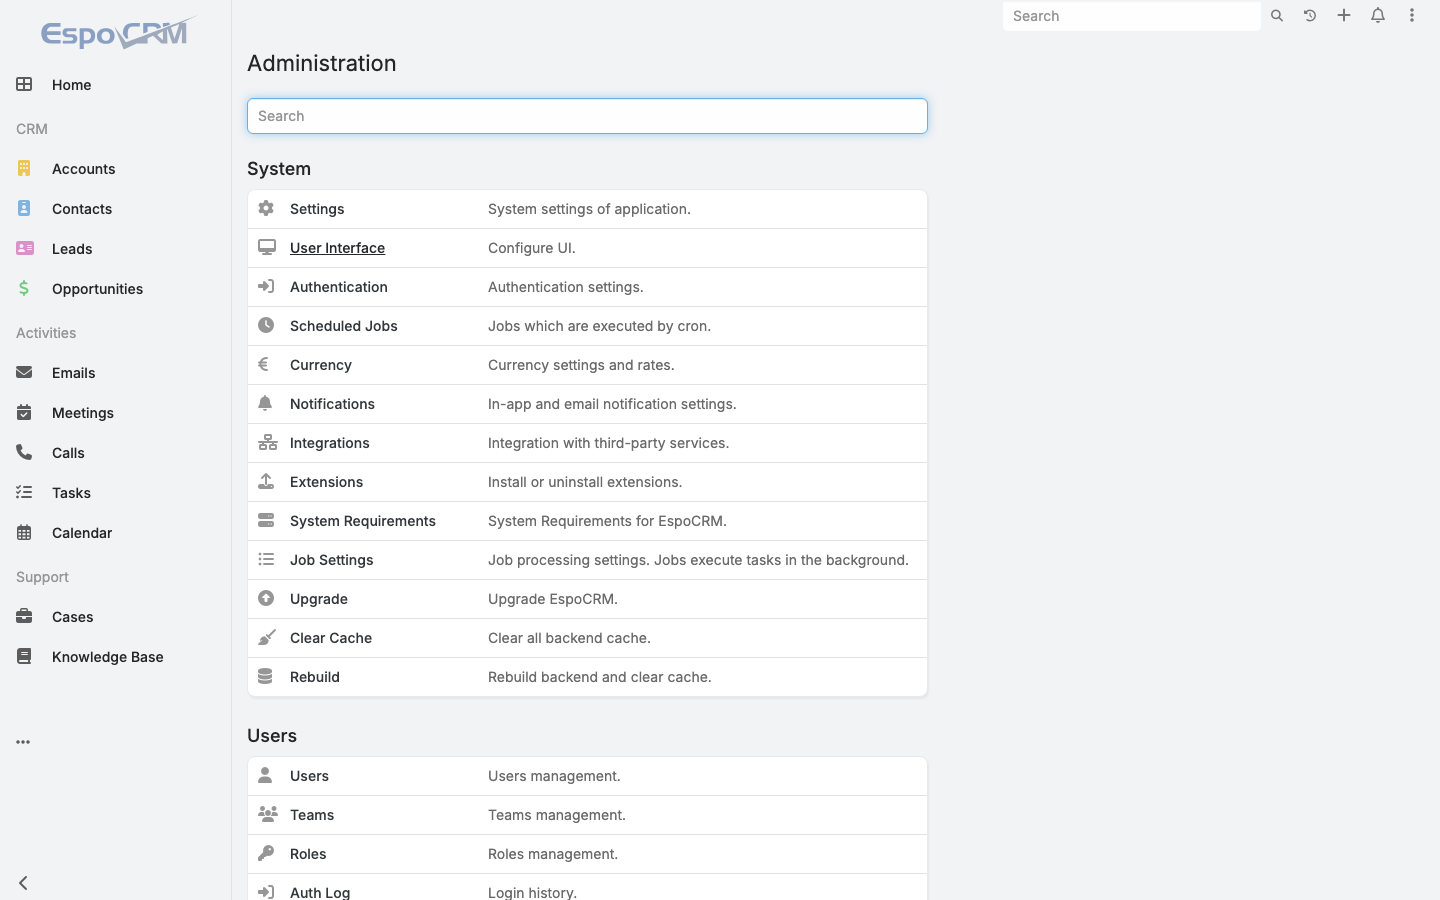Focus the global Search box at top

(x=1131, y=16)
